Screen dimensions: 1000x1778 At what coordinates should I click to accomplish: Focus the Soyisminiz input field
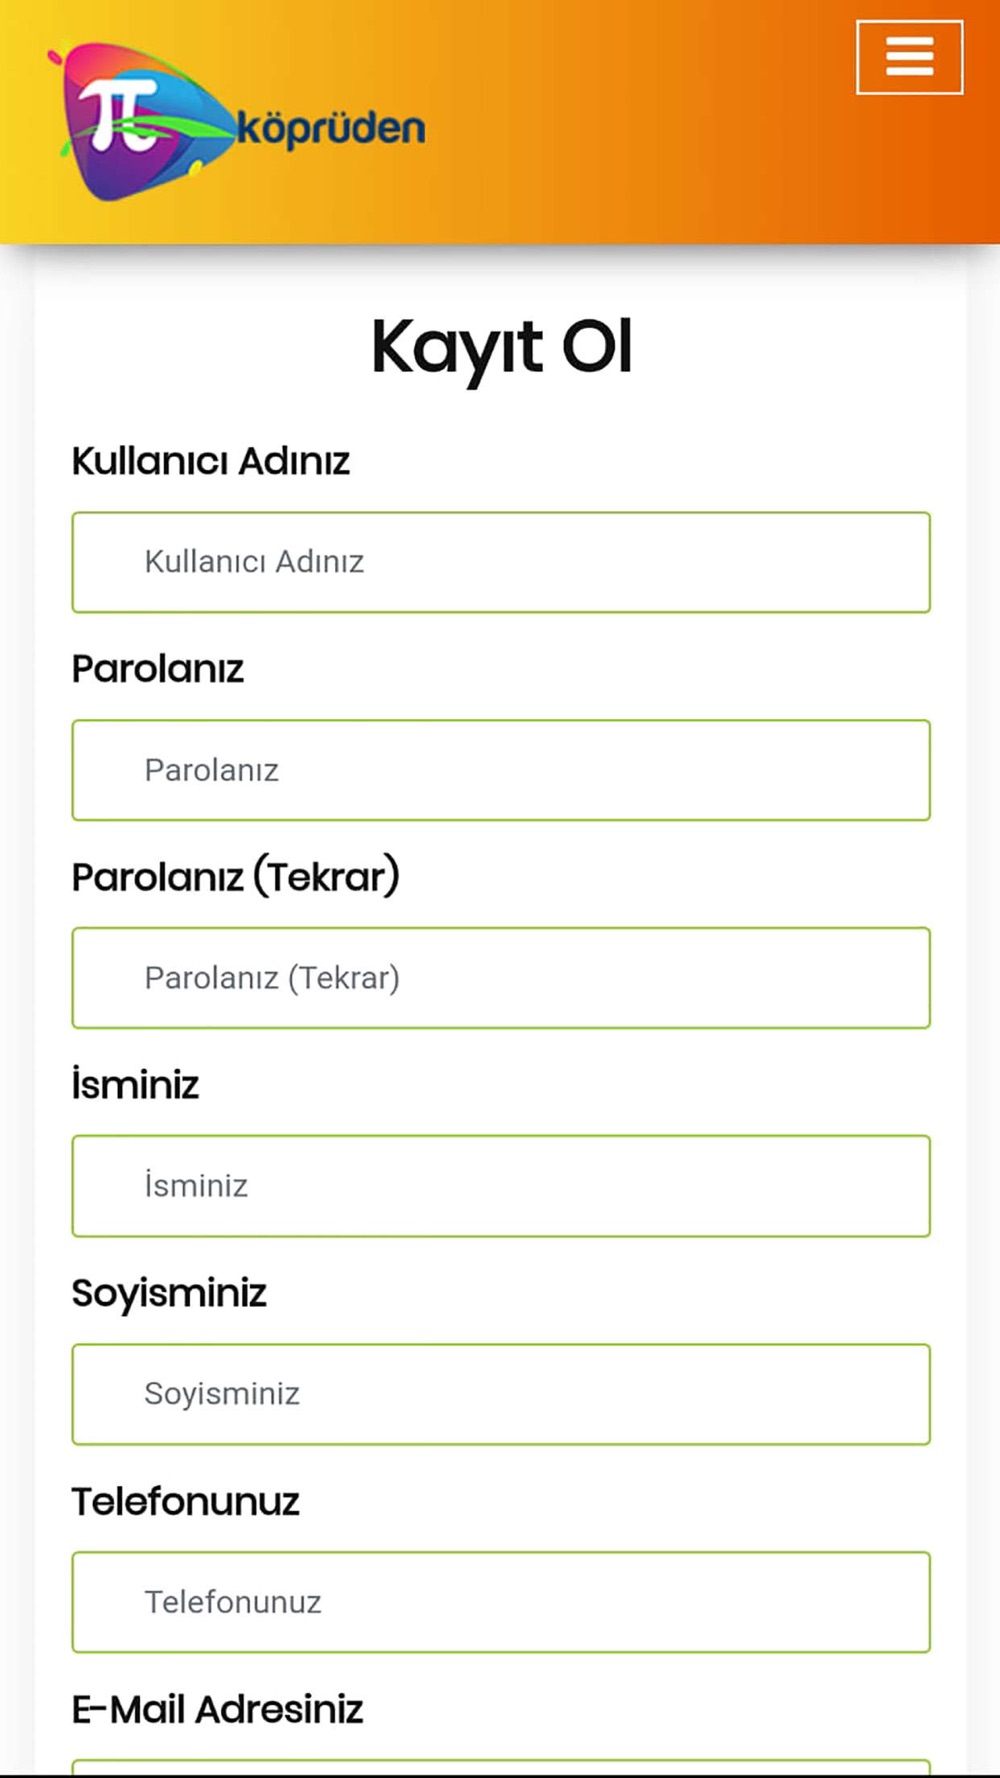point(501,1394)
